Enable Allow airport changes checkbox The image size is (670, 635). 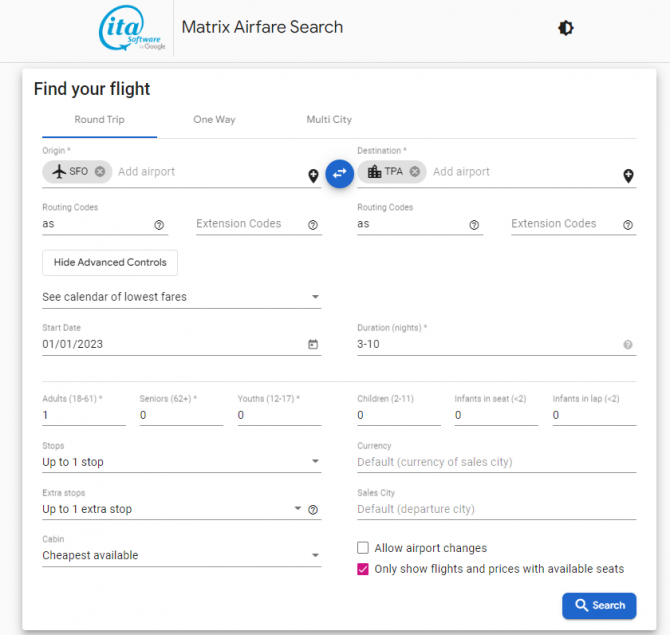(x=363, y=548)
